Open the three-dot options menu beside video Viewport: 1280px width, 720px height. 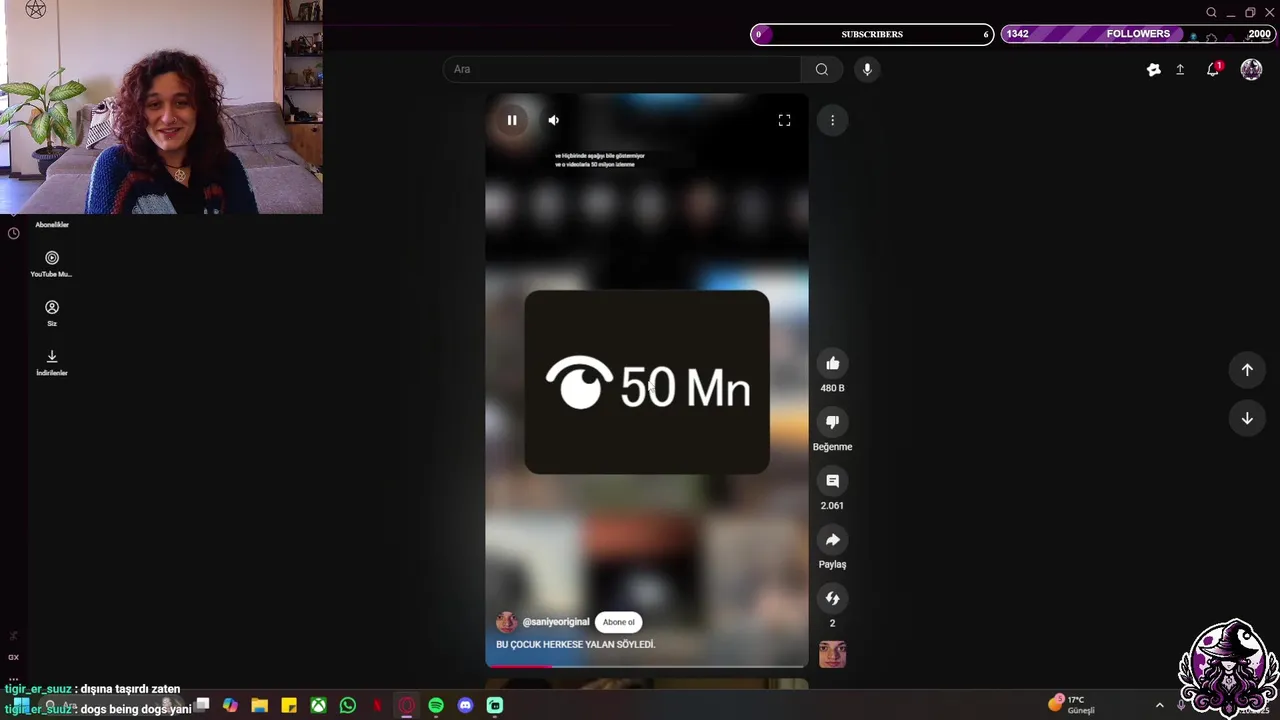832,120
